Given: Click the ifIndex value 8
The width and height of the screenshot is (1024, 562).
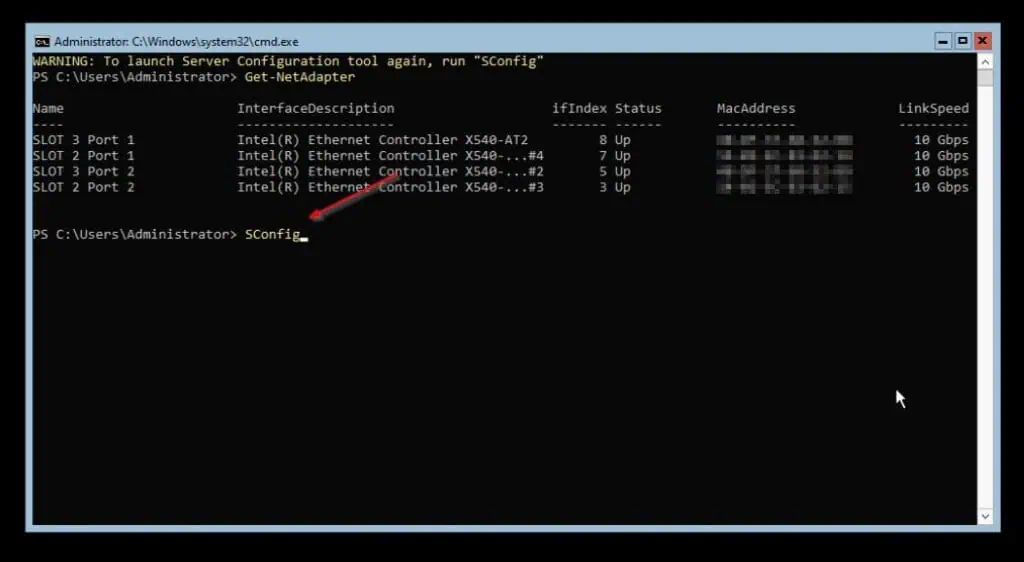Looking at the screenshot, I should [602, 140].
